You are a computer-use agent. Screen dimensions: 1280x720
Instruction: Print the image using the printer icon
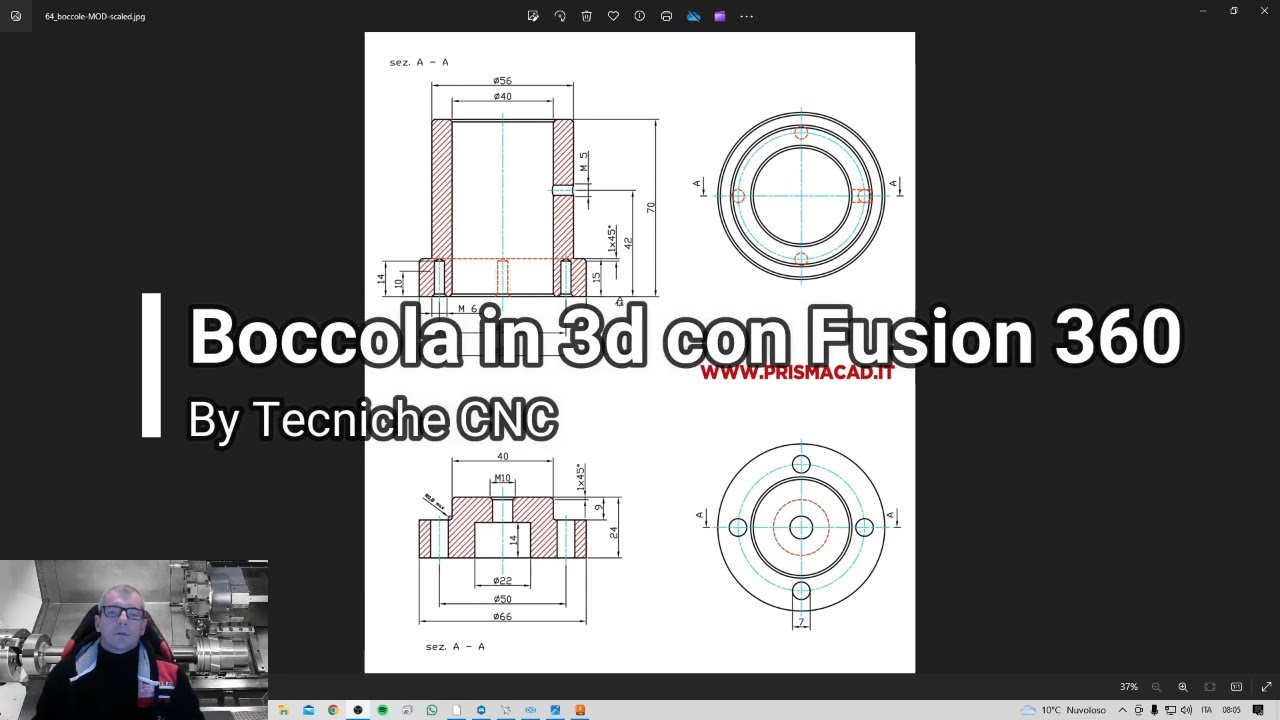666,16
